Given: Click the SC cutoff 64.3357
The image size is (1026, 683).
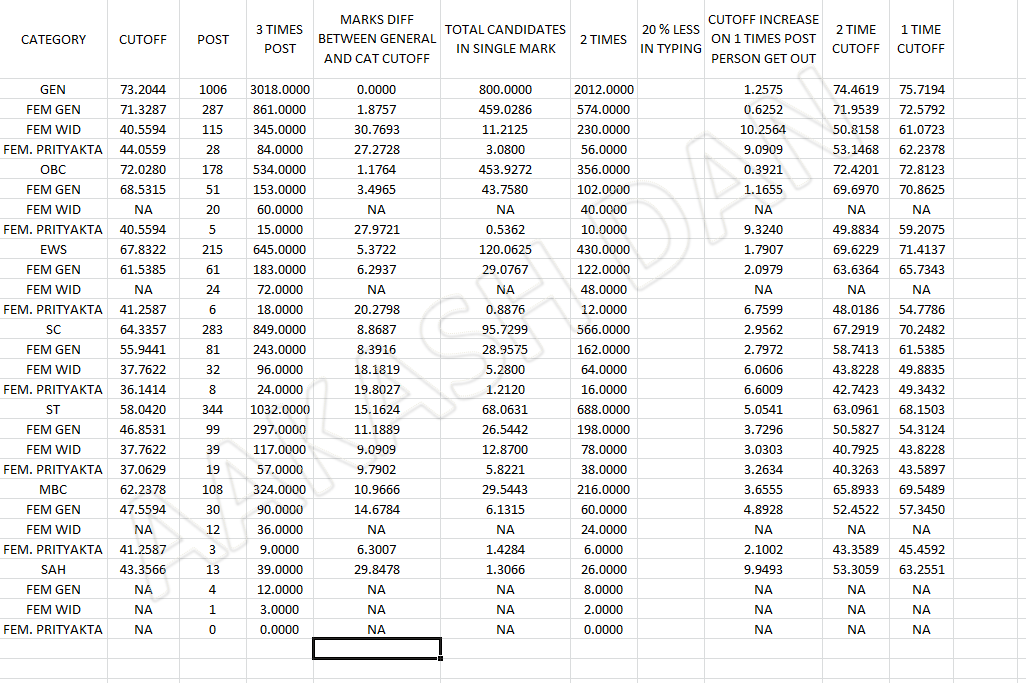Looking at the screenshot, I should point(143,330).
